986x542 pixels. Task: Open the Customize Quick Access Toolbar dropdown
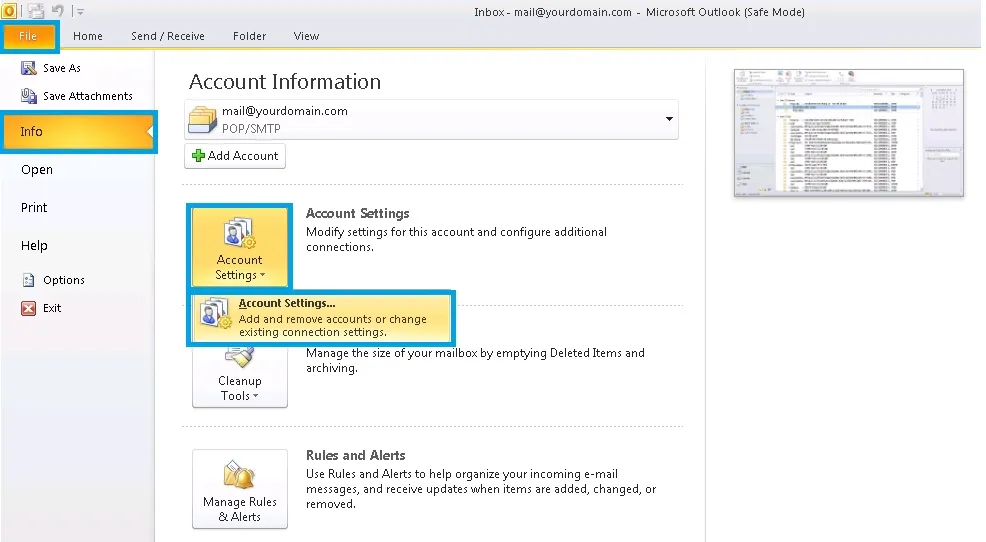coord(80,12)
